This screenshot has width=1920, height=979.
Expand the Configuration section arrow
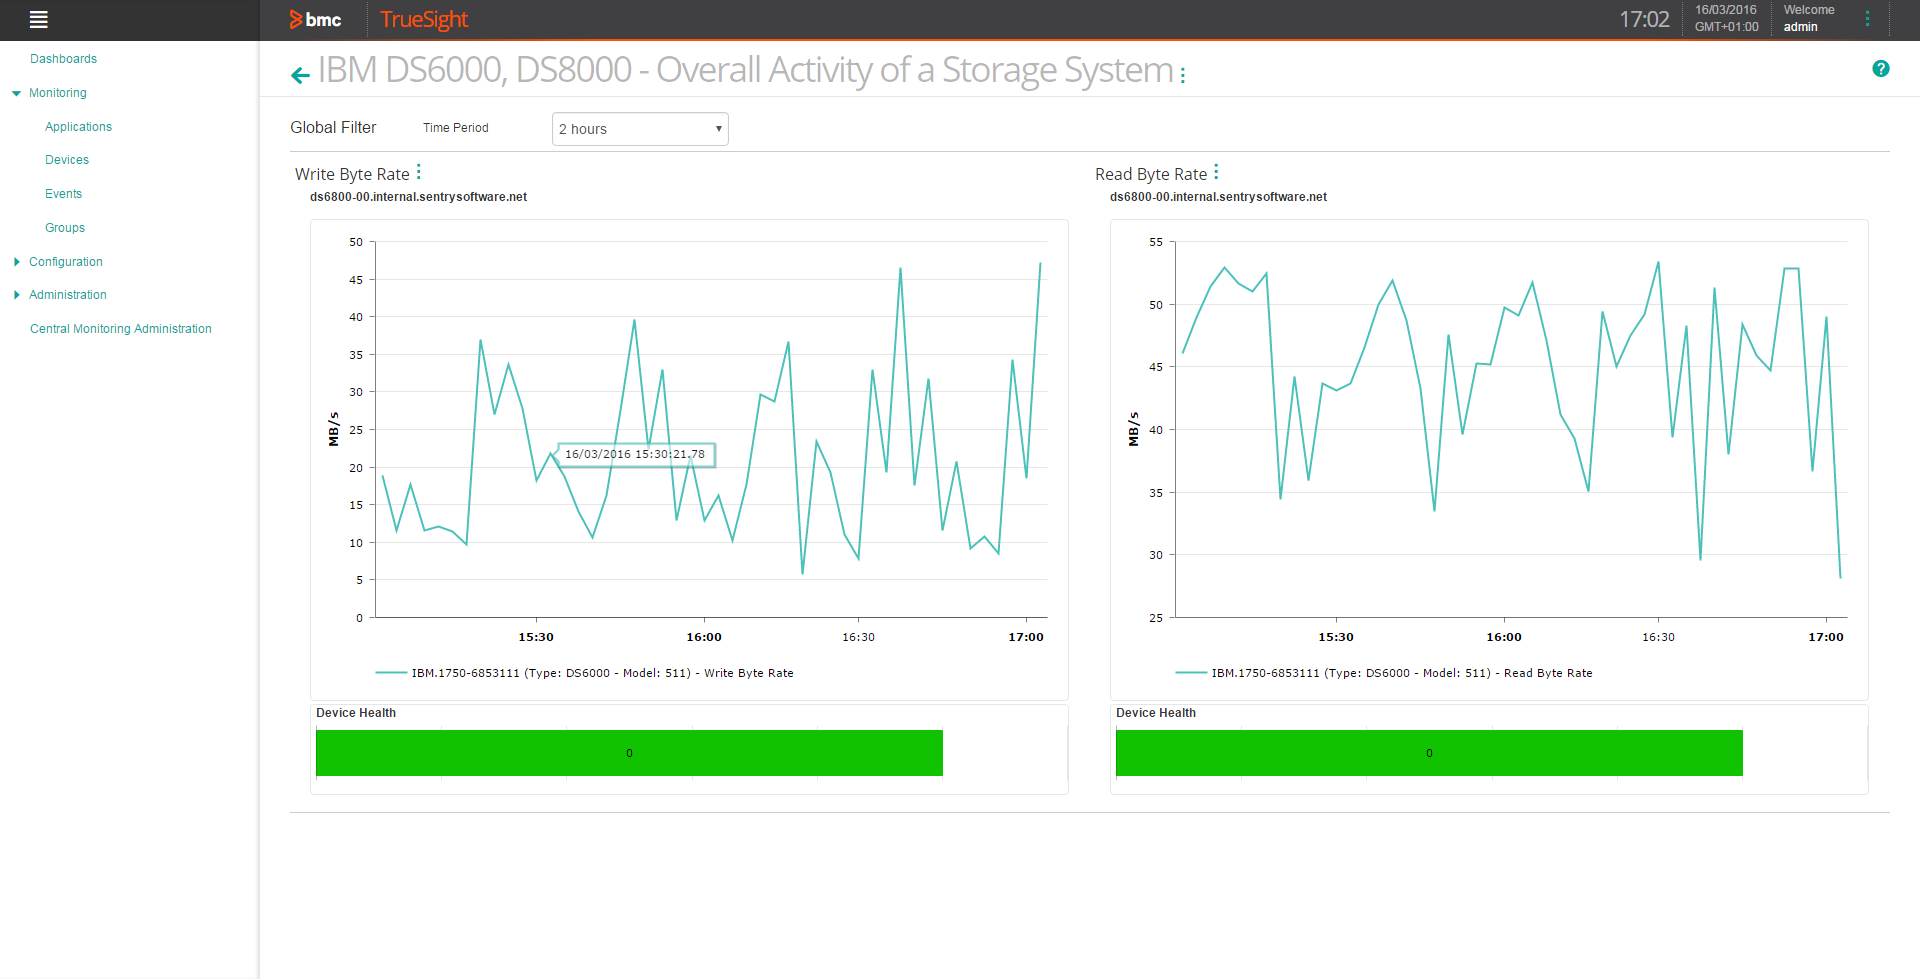click(x=17, y=262)
